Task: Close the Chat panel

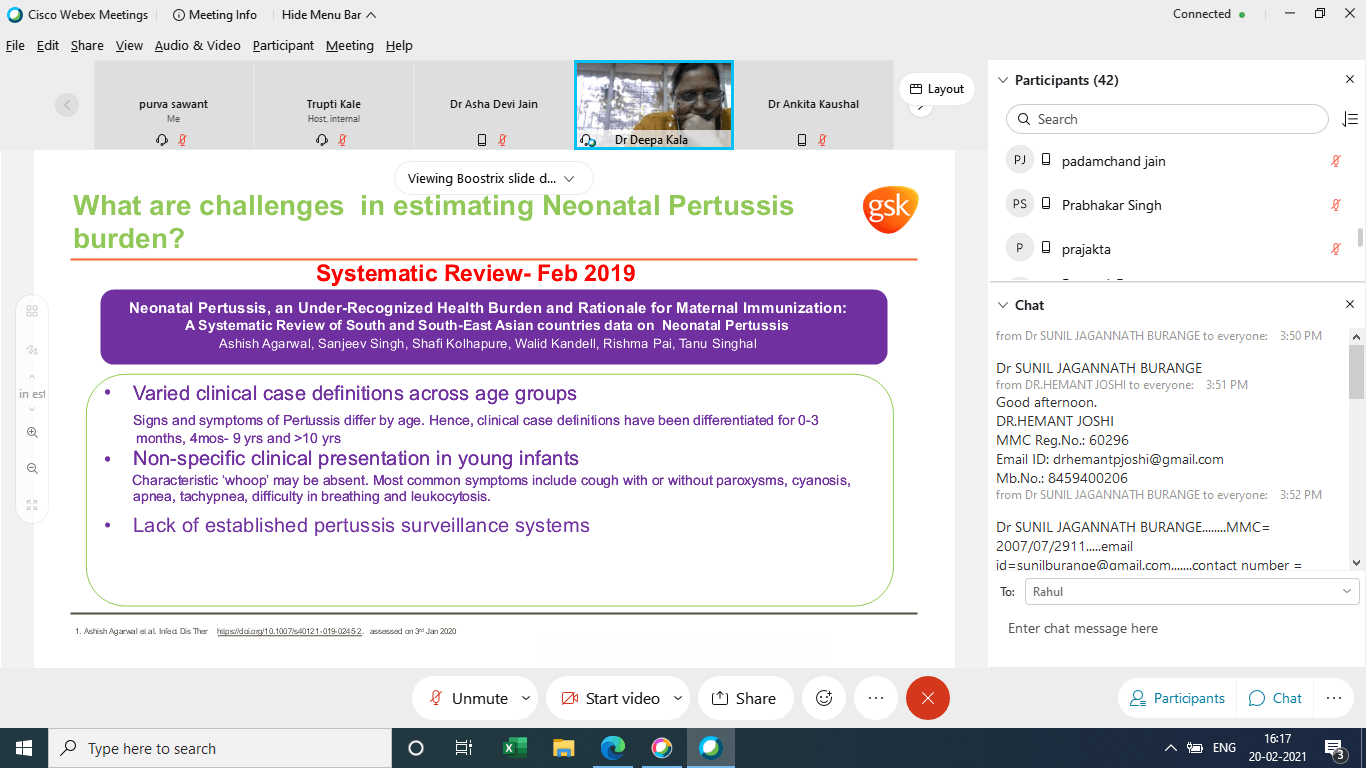Action: click(1350, 305)
